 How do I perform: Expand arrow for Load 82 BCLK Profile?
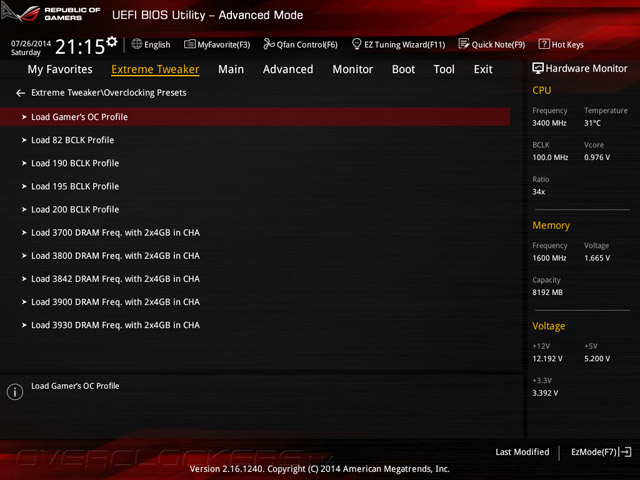24,140
